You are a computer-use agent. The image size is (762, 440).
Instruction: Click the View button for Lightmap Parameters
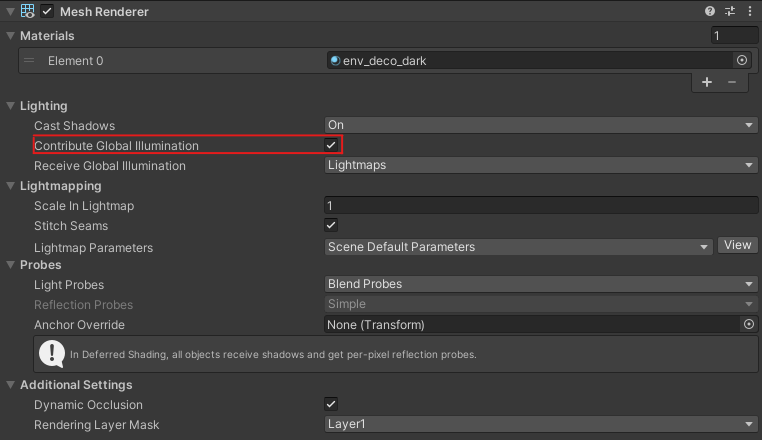737,245
